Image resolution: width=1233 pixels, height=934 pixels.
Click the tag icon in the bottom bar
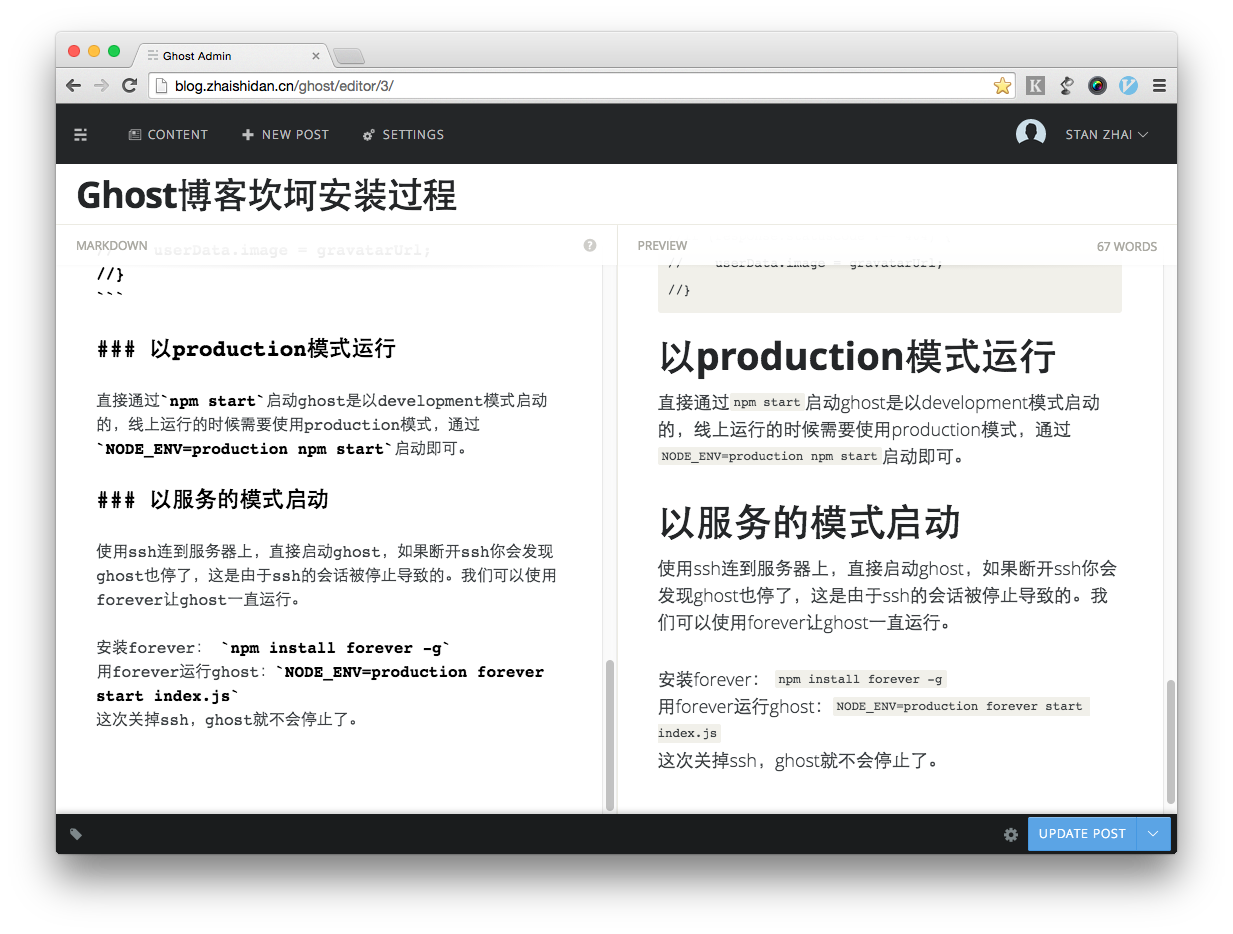pos(76,834)
